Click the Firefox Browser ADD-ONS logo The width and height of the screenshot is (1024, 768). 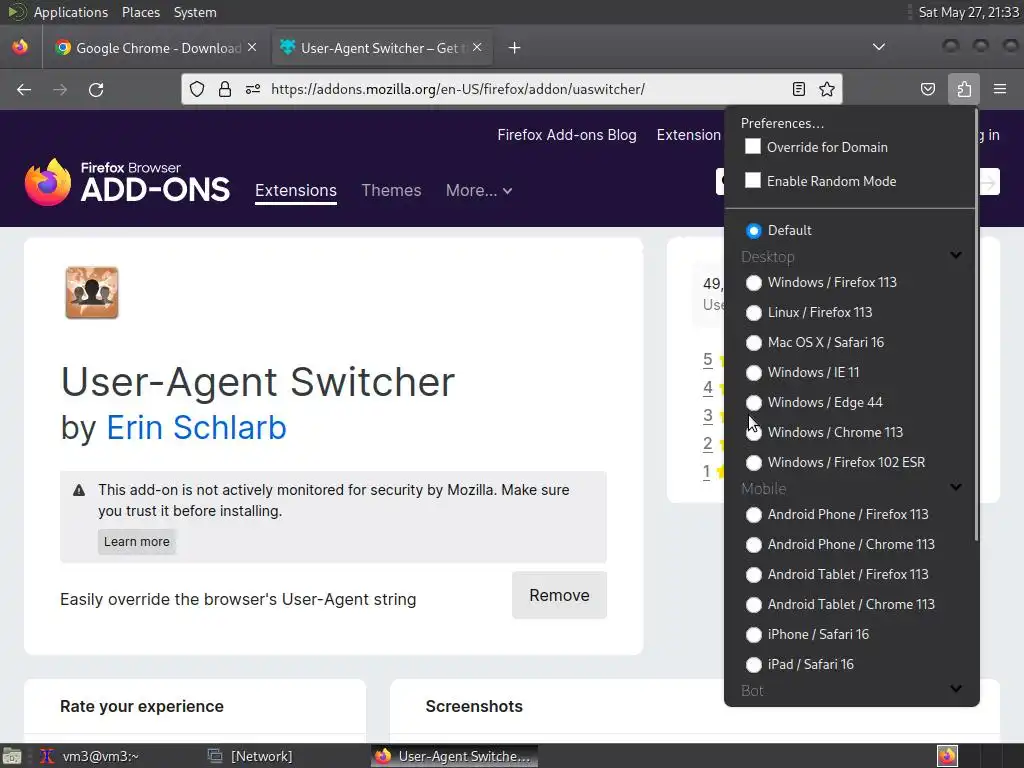point(127,182)
